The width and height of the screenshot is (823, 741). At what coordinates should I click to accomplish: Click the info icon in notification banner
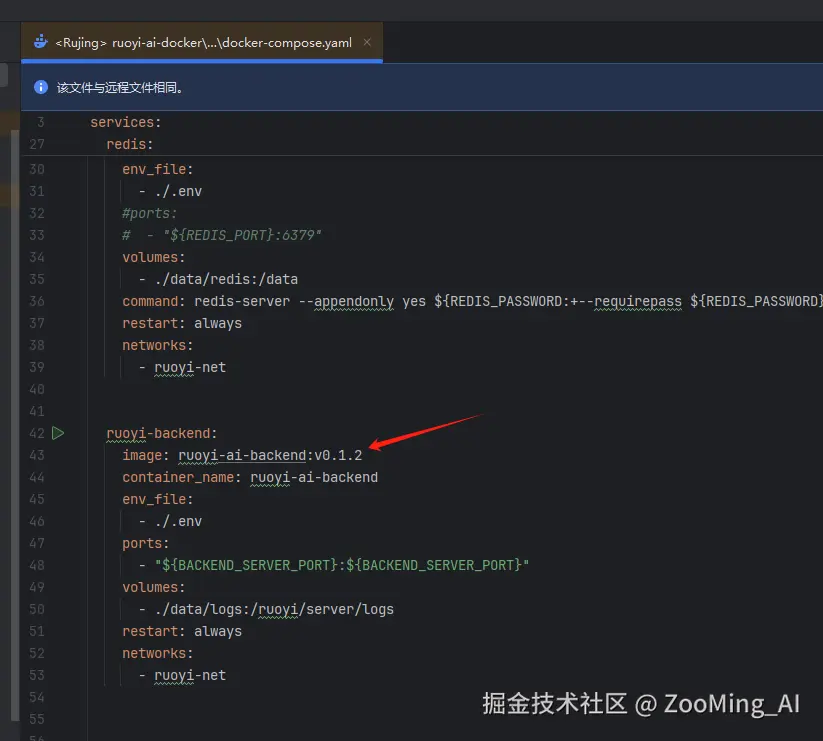pos(41,87)
